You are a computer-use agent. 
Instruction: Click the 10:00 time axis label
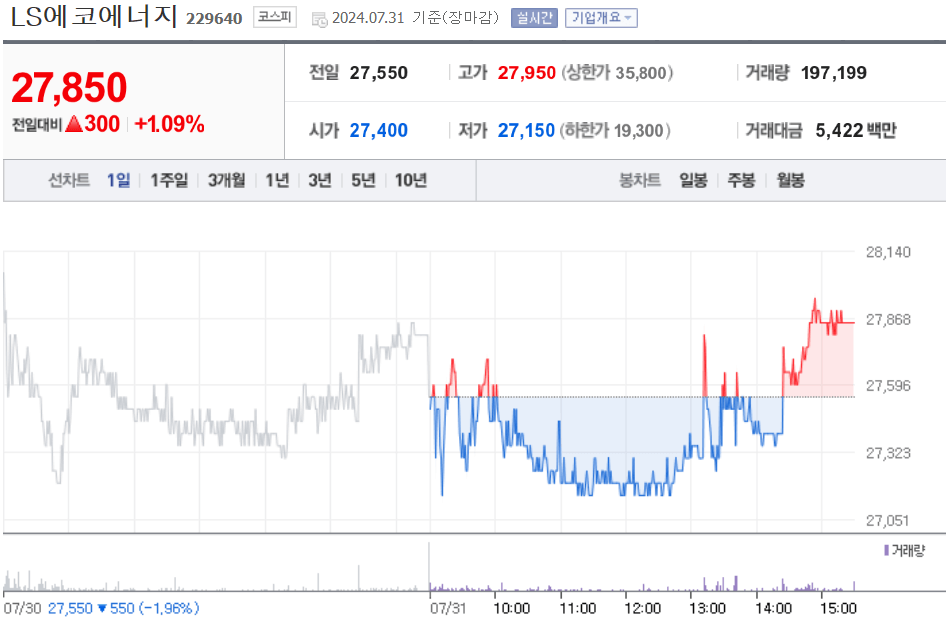click(x=512, y=608)
